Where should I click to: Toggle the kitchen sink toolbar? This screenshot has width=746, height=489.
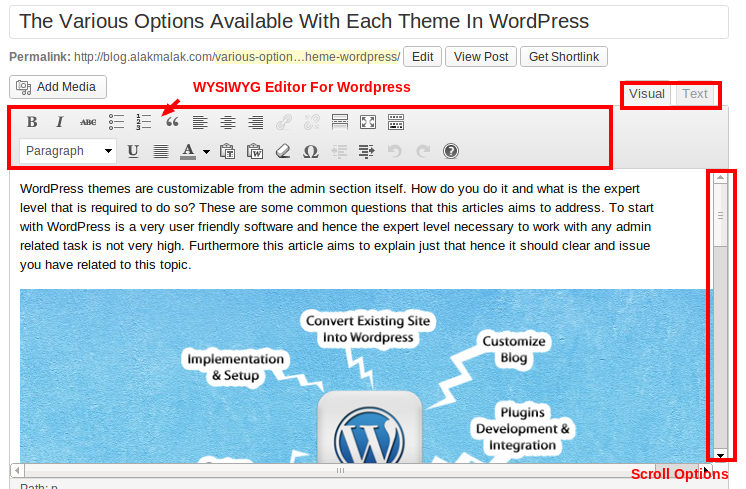point(396,122)
